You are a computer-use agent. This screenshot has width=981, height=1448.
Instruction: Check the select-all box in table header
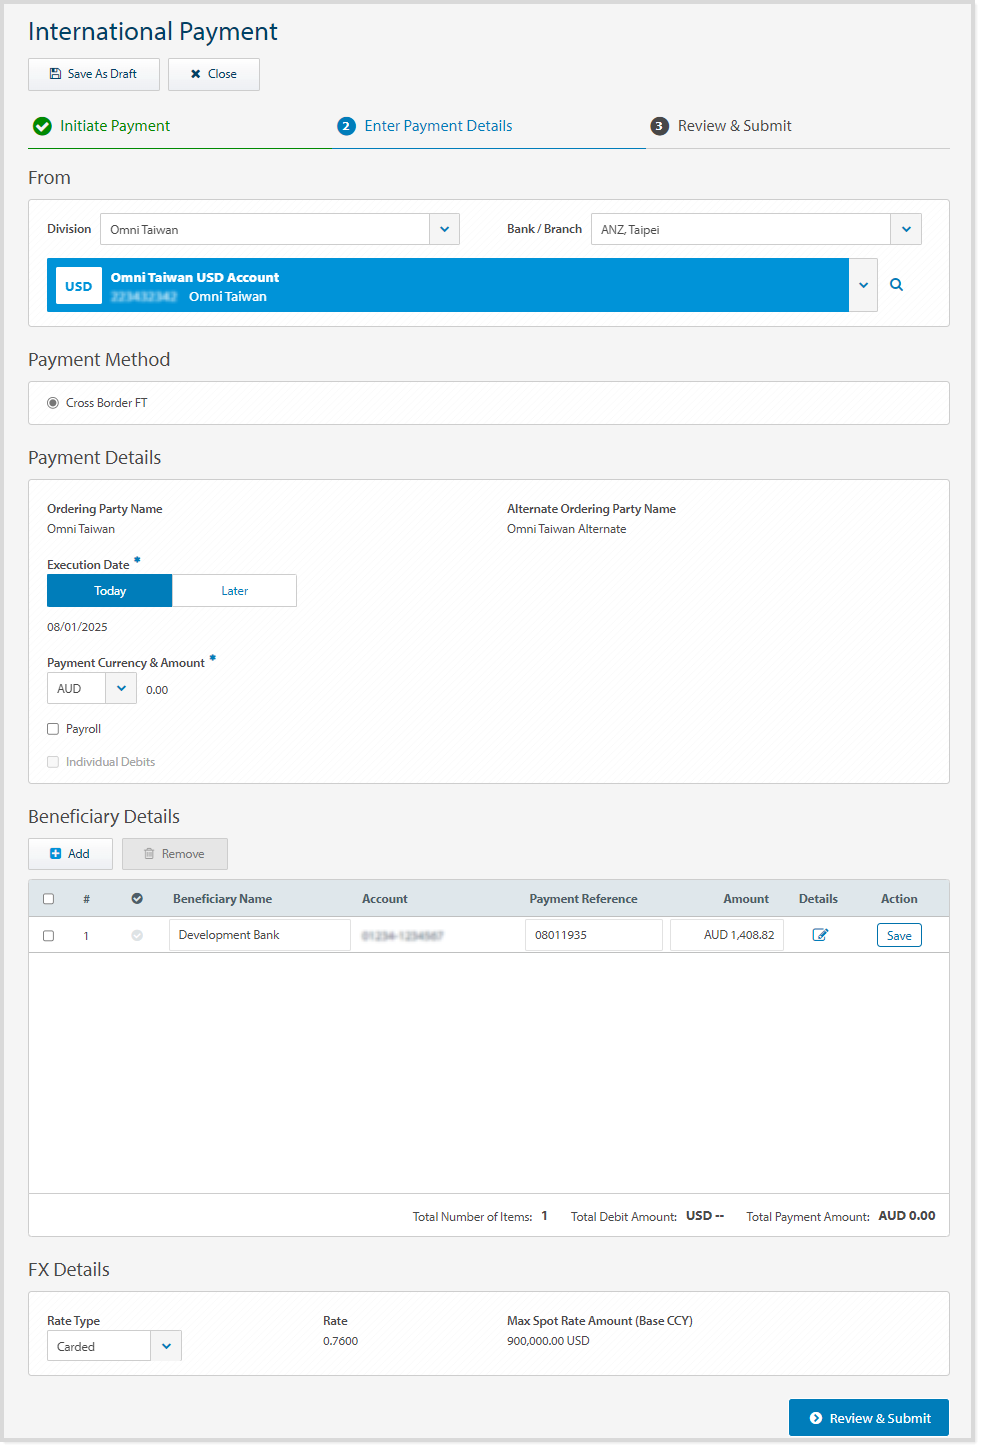(x=48, y=898)
